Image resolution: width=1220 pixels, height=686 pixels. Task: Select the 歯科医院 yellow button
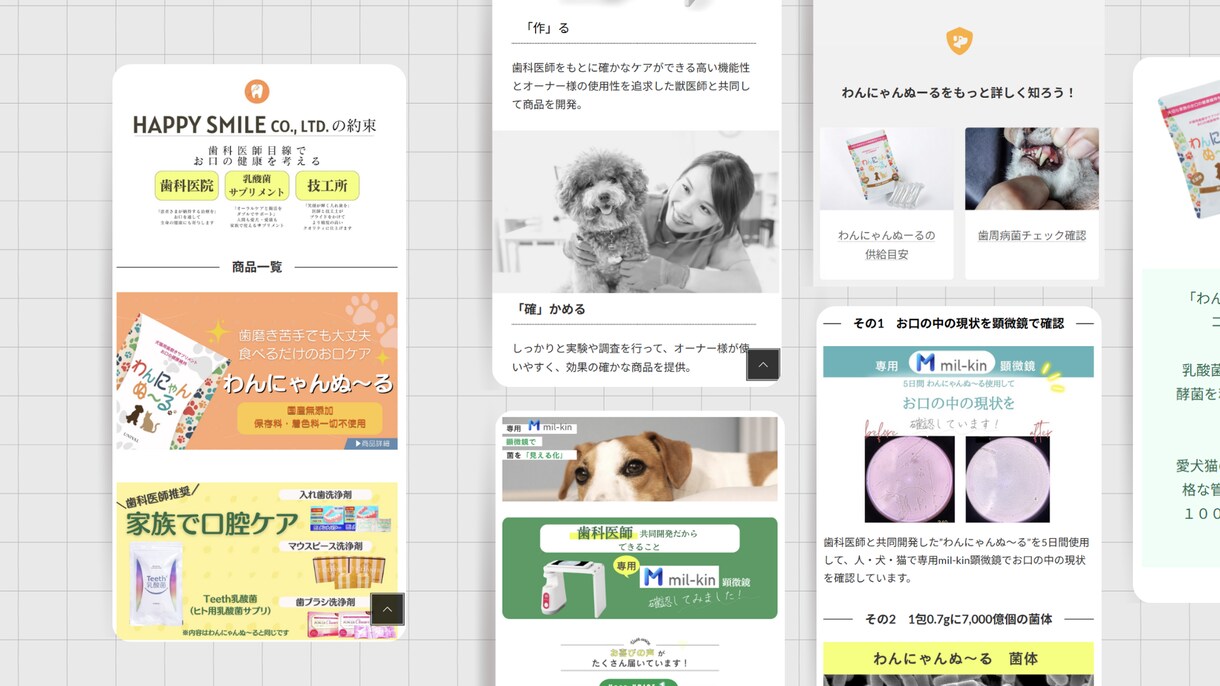pos(186,185)
